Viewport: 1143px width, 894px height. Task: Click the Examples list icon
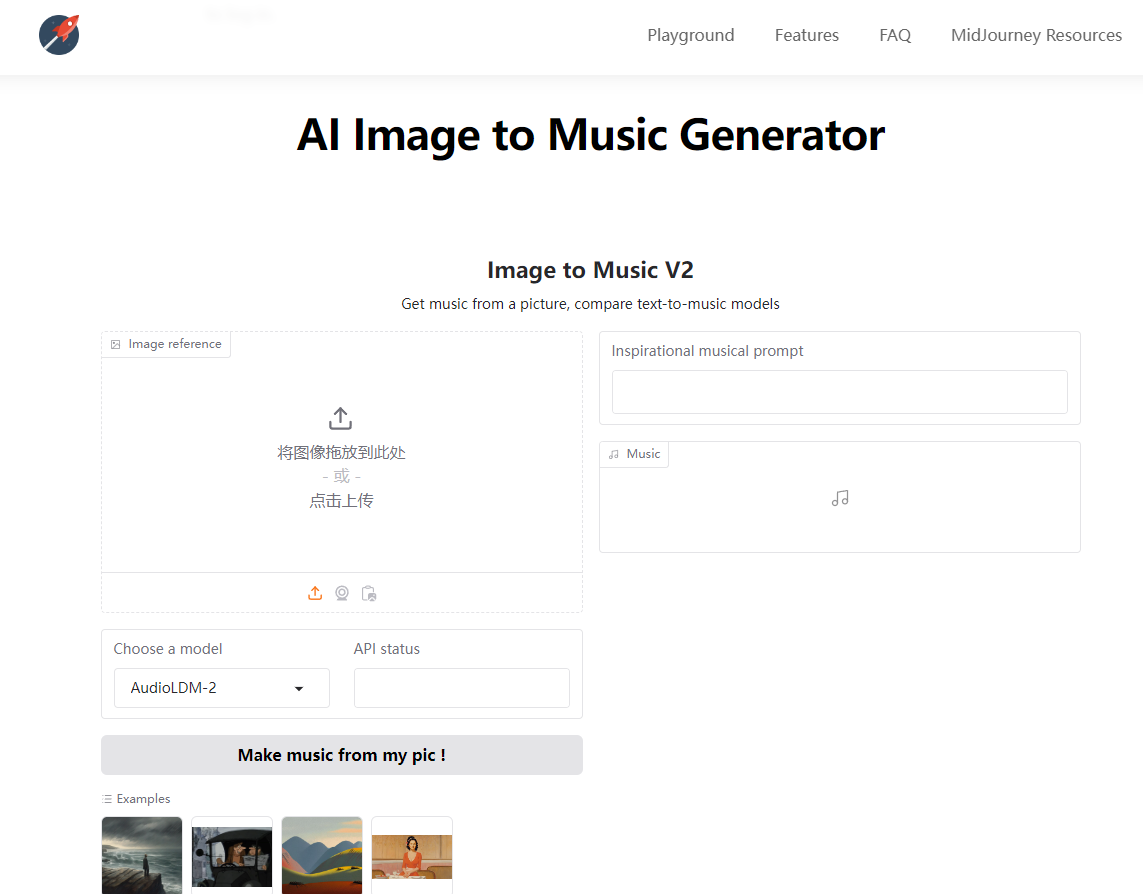(x=107, y=799)
